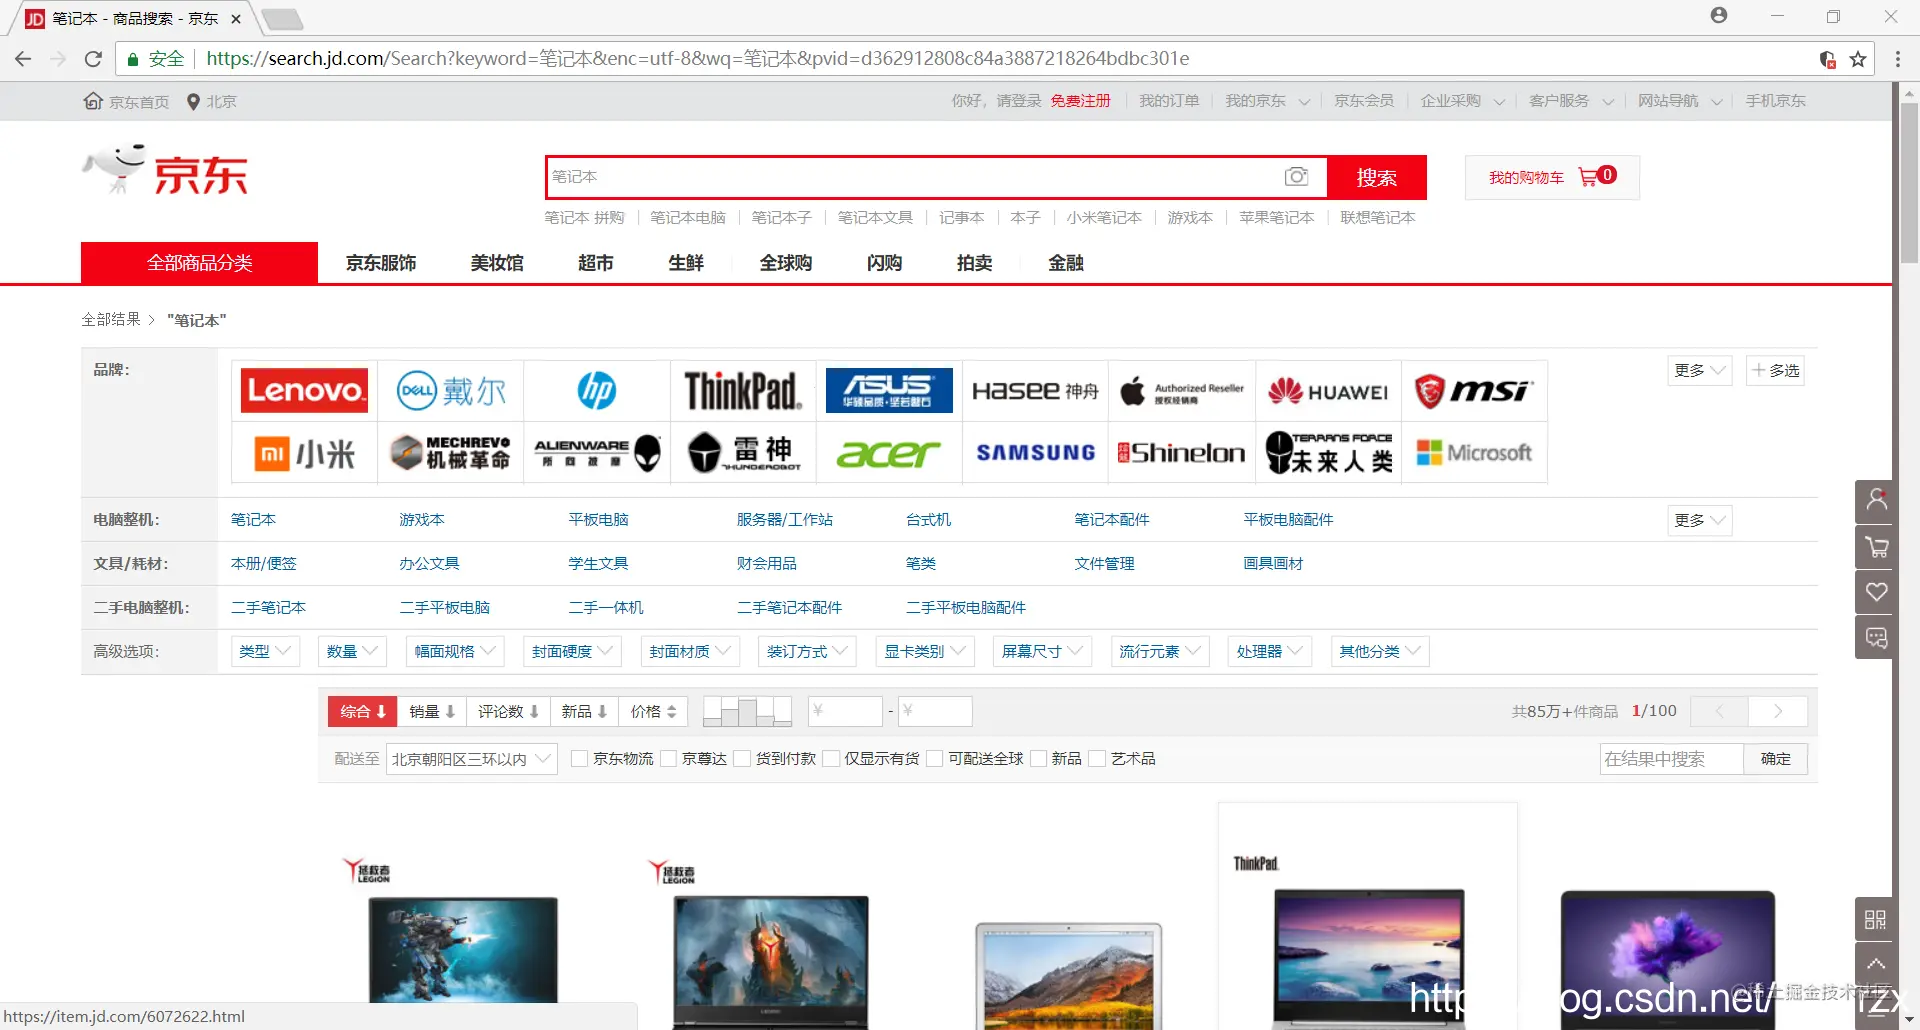Open the sidebar favorites heart icon
Image resolution: width=1920 pixels, height=1030 pixels.
click(1876, 592)
